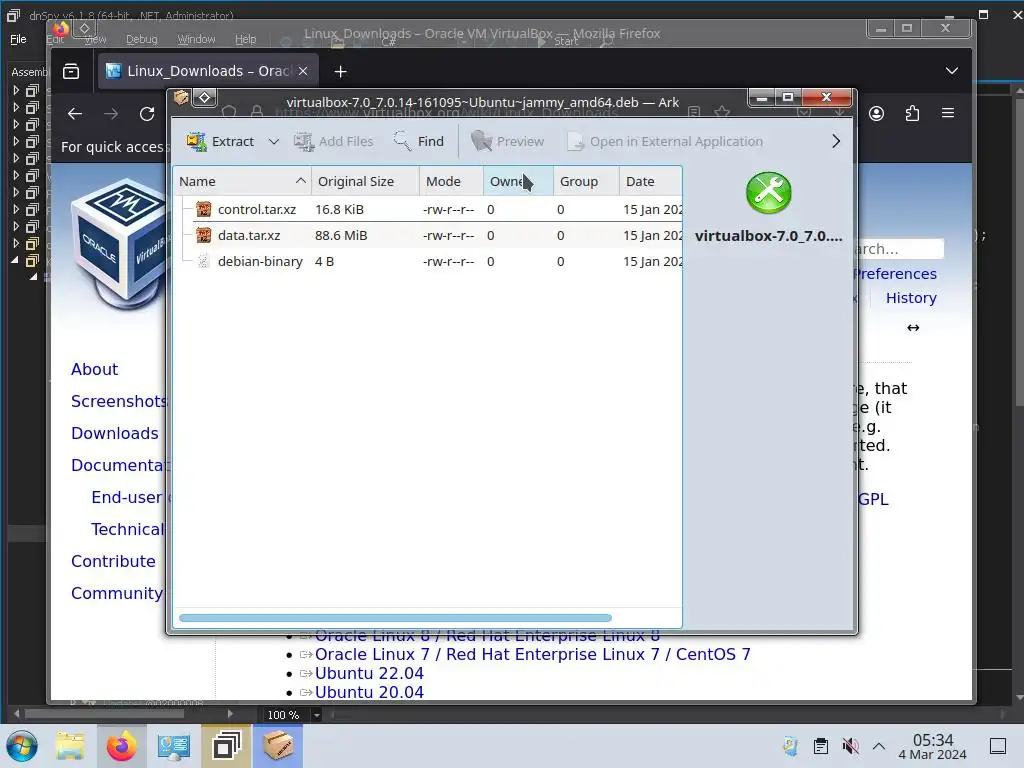Open the dnSpy taskbar icon

(226, 746)
